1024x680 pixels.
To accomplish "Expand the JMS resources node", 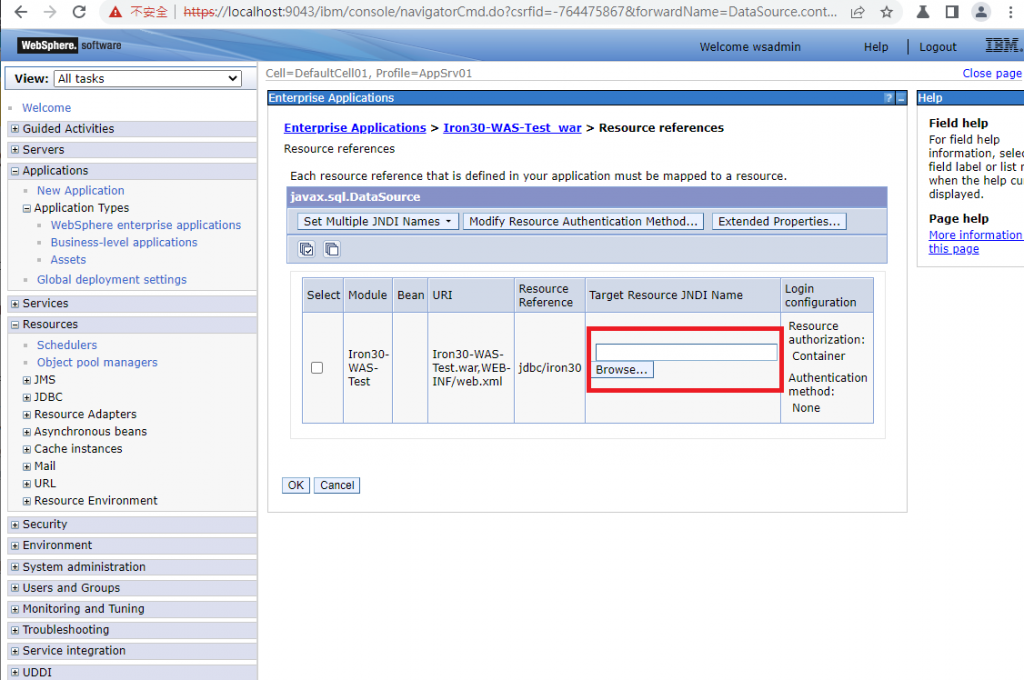I will [27, 380].
